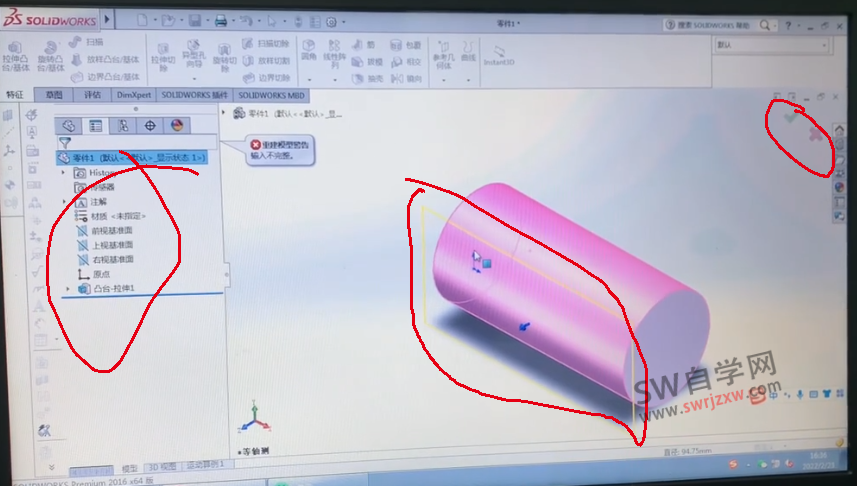
Task: Click the green checkmark confirm corner
Action: [790, 117]
